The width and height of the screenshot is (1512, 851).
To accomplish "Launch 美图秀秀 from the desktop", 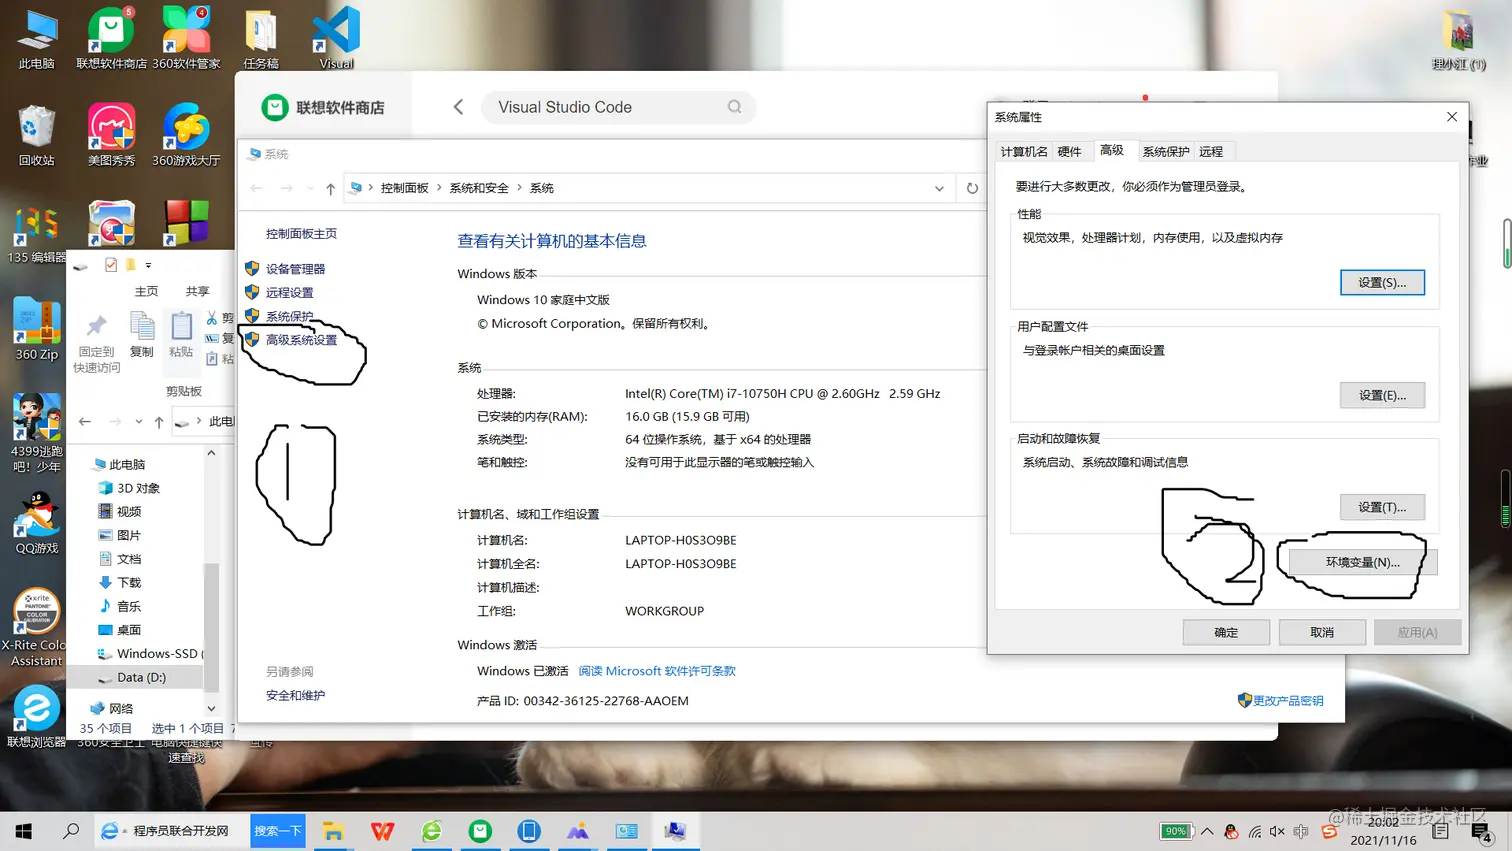I will pos(111,135).
